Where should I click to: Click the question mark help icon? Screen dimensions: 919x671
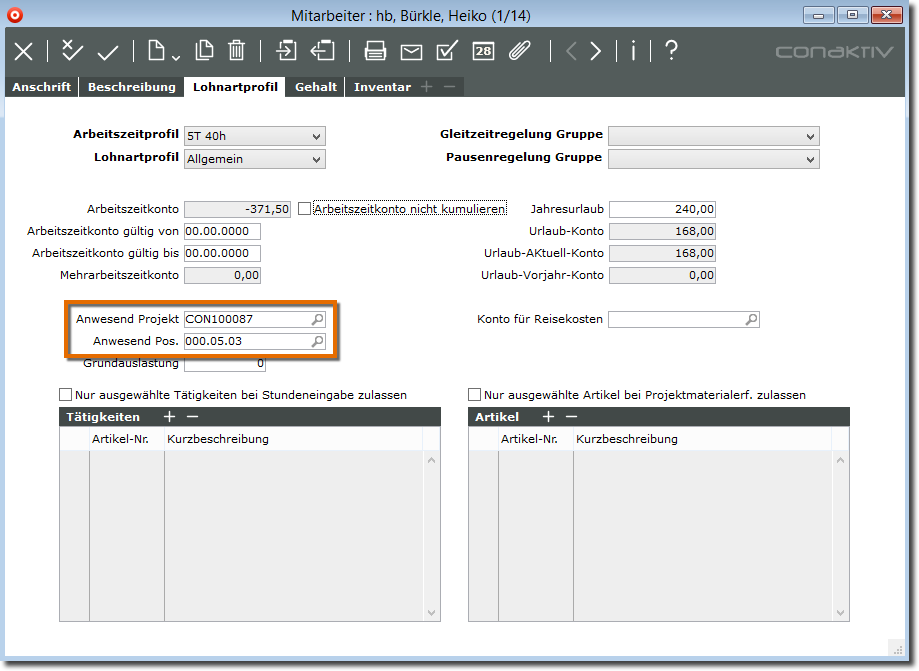(x=671, y=51)
